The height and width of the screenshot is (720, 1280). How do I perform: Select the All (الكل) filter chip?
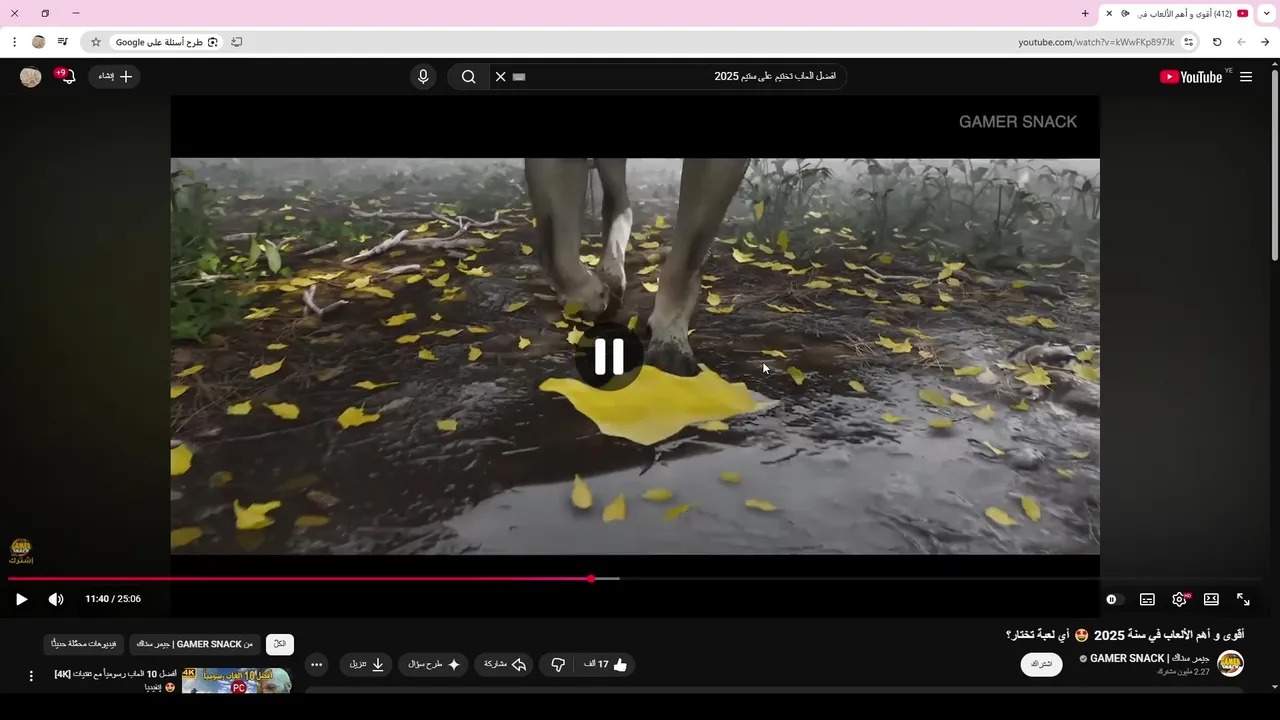[280, 644]
